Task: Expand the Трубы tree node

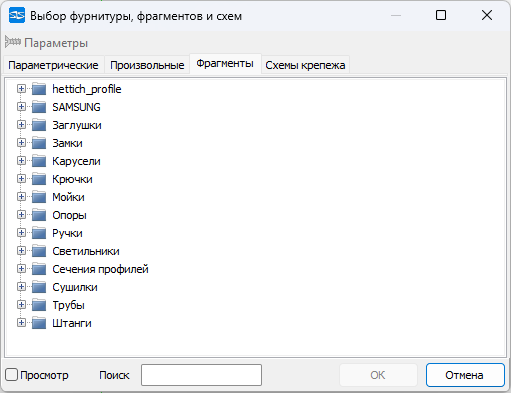Action: [x=21, y=305]
